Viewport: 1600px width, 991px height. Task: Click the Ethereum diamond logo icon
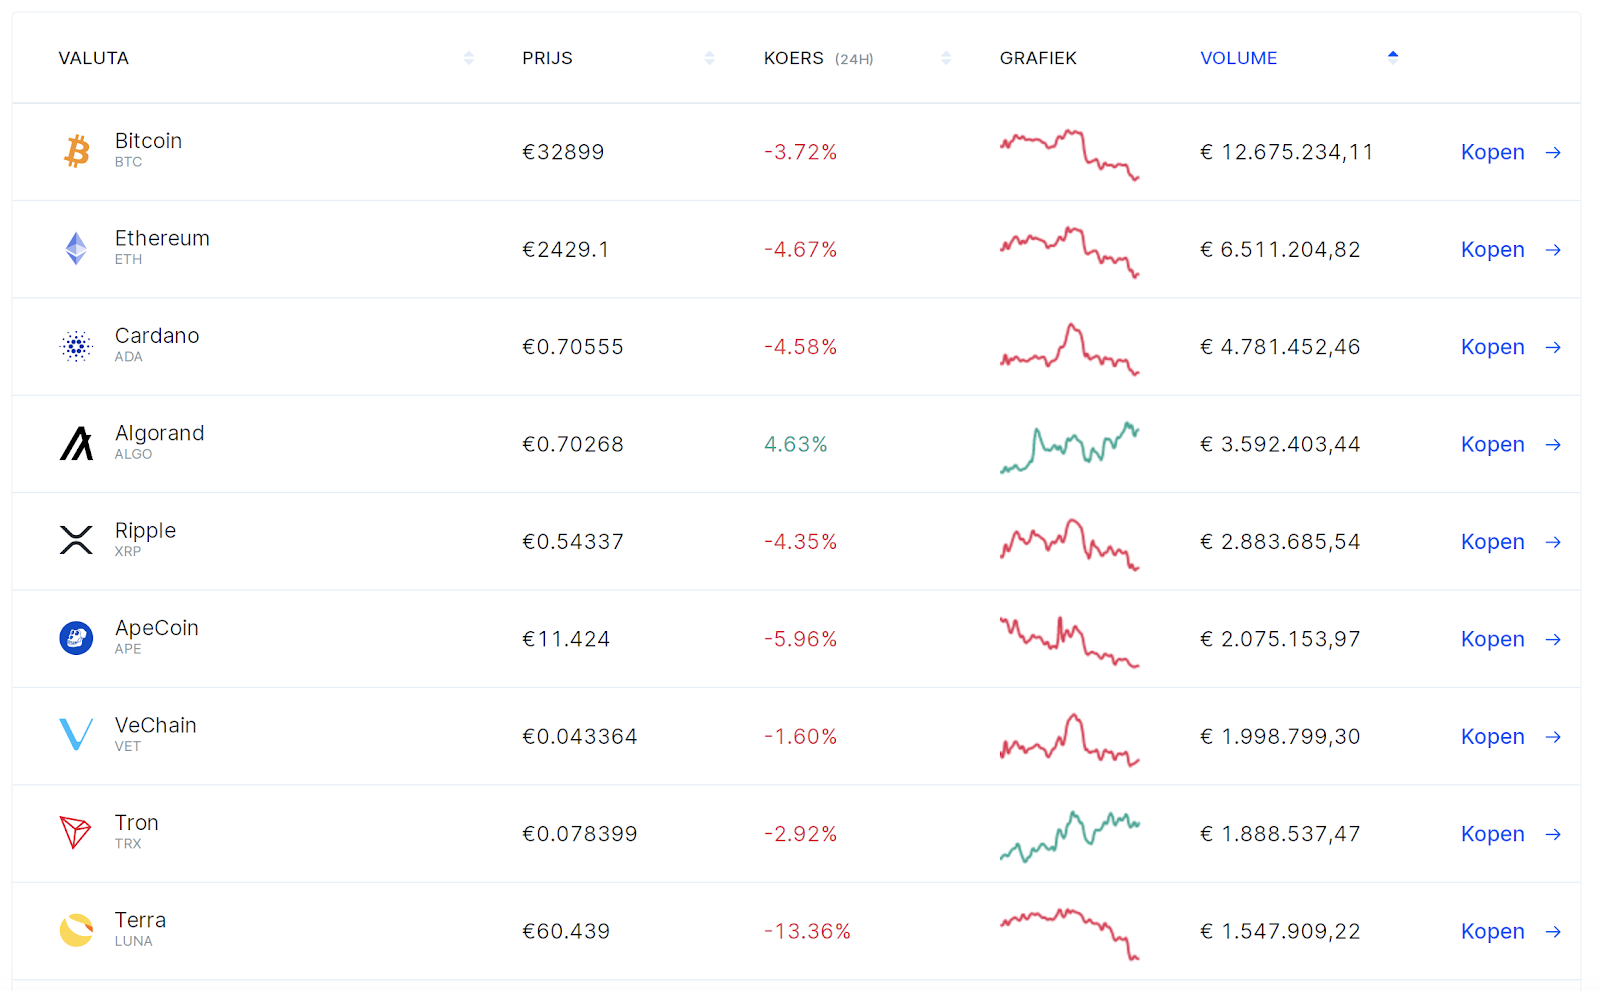[x=76, y=249]
